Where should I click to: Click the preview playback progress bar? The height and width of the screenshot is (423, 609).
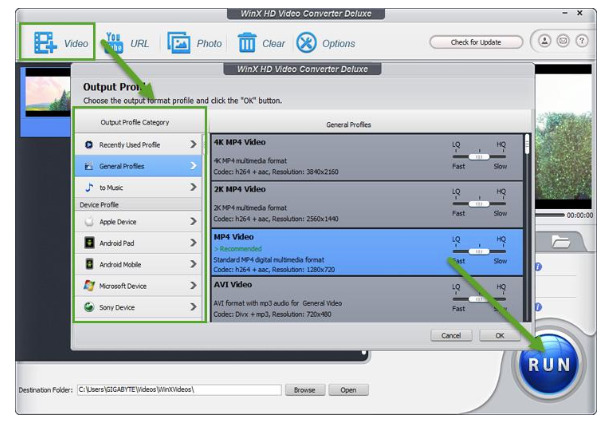tap(549, 215)
